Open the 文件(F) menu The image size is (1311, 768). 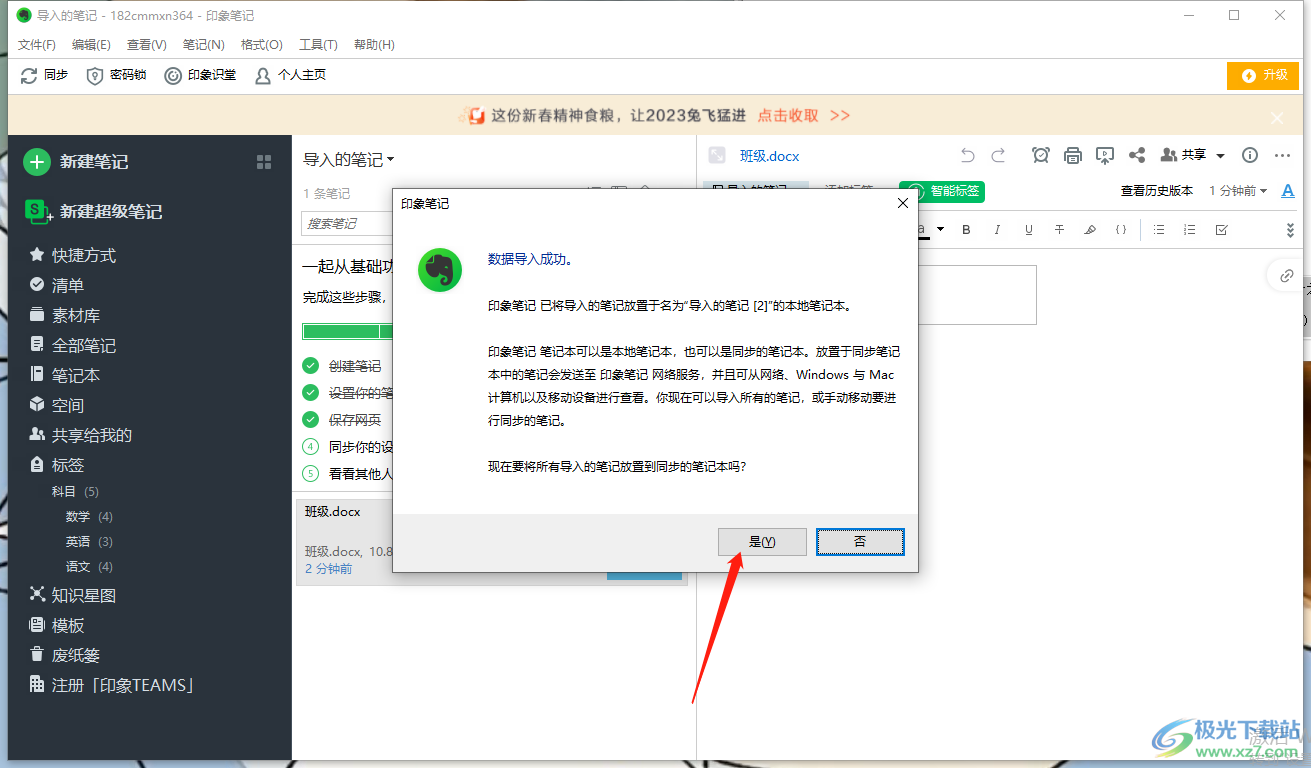coord(37,45)
